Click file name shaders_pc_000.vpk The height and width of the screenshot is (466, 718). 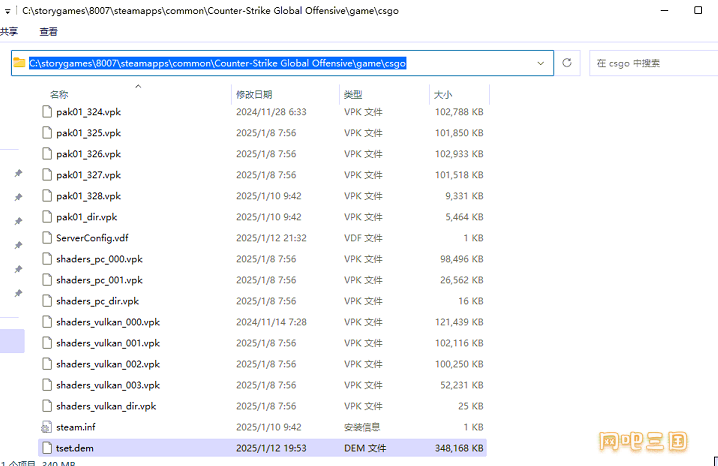point(99,260)
